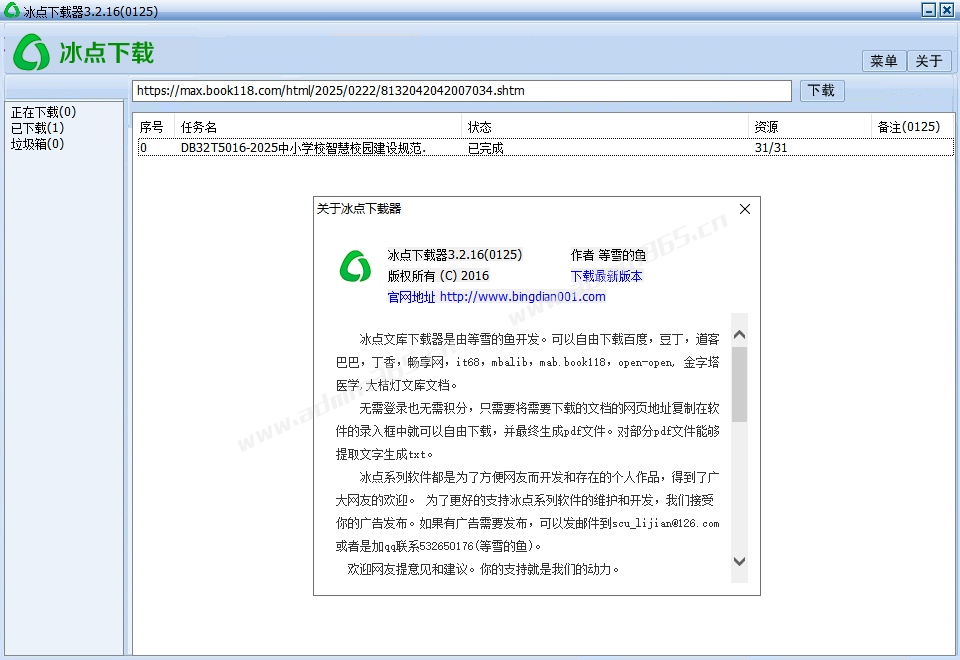Open the 下载最新版本 link
The width and height of the screenshot is (960, 660).
(606, 276)
